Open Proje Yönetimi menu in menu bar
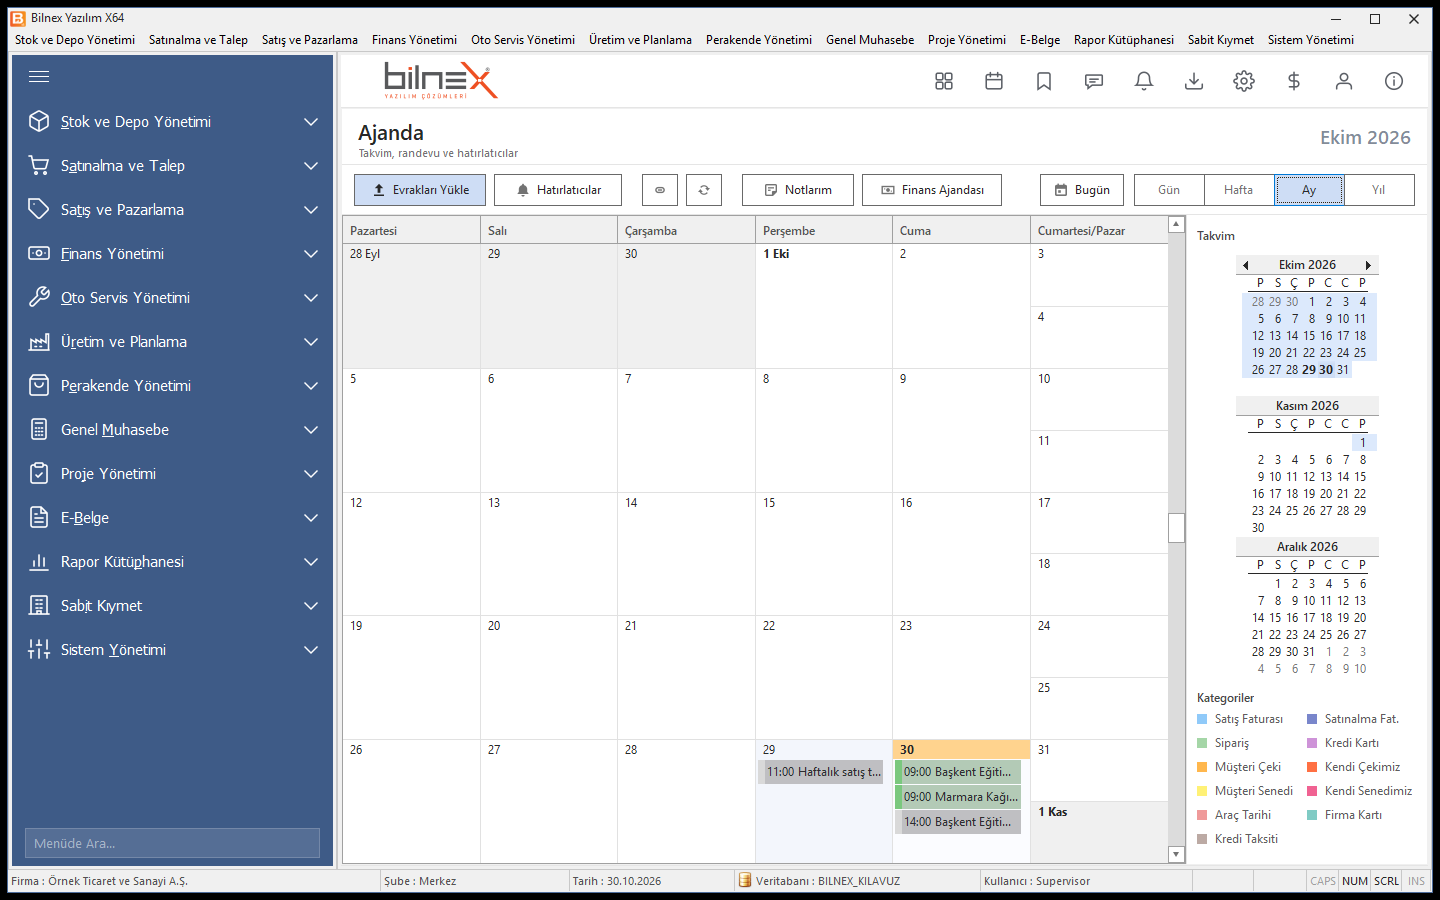 click(x=967, y=40)
